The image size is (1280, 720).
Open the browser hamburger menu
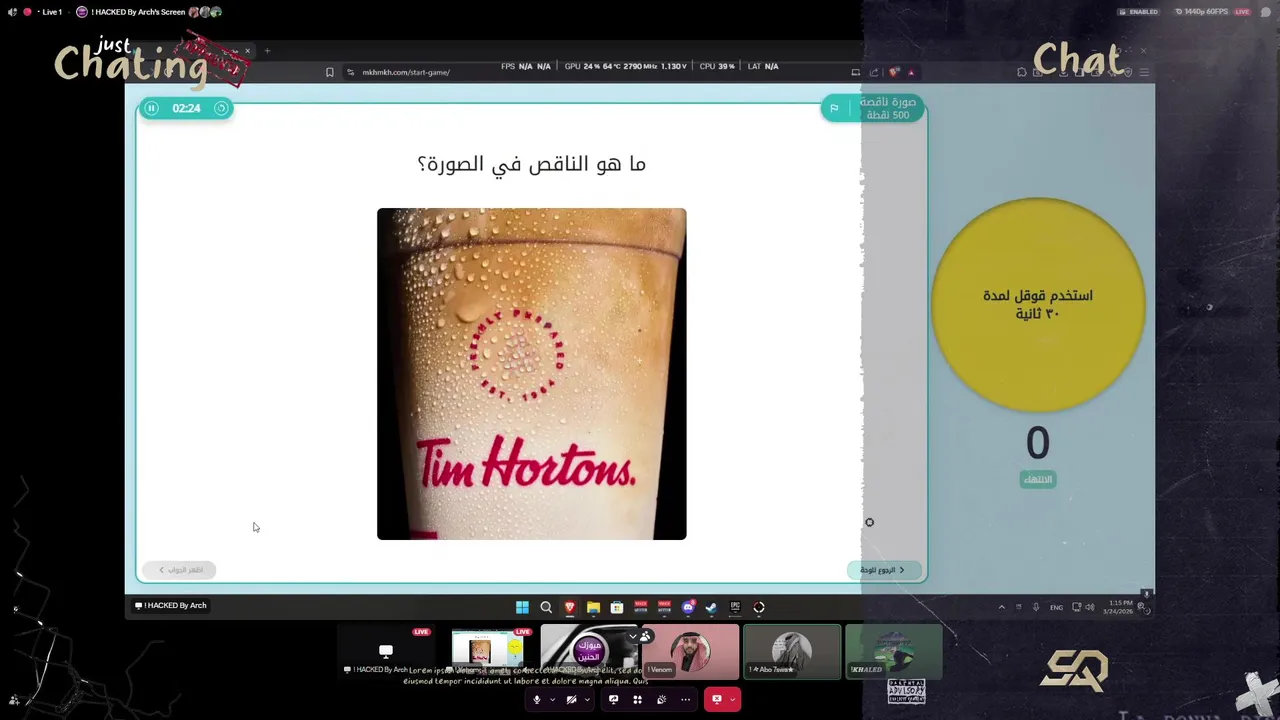(1144, 72)
